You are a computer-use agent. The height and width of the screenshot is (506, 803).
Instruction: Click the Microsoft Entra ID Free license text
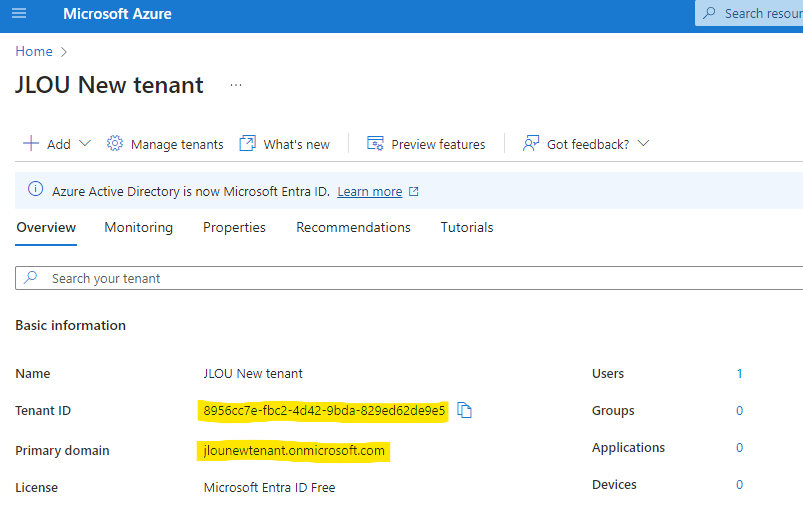point(269,488)
